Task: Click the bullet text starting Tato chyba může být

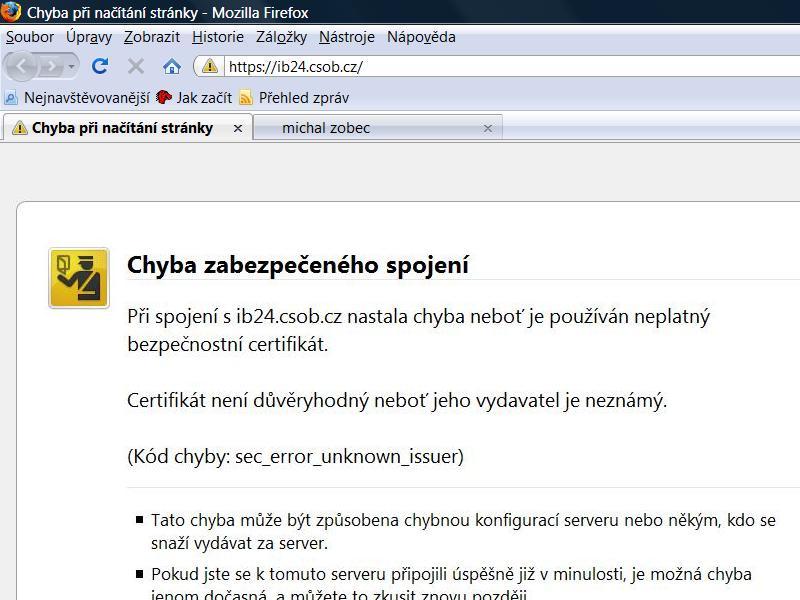Action: point(463,531)
